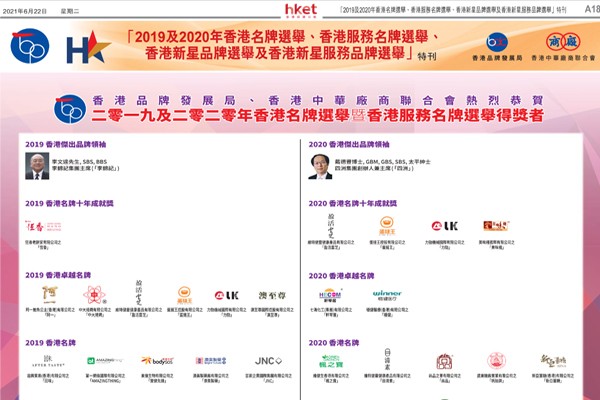Click the heading 2020 香港名牌
600x400 pixels.
click(x=334, y=343)
